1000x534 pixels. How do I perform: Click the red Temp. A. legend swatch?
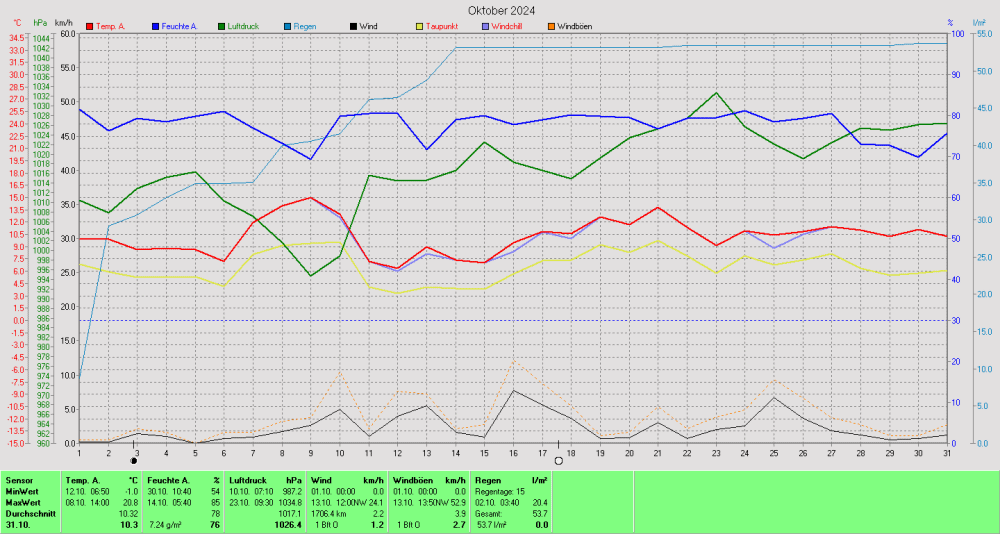(90, 25)
